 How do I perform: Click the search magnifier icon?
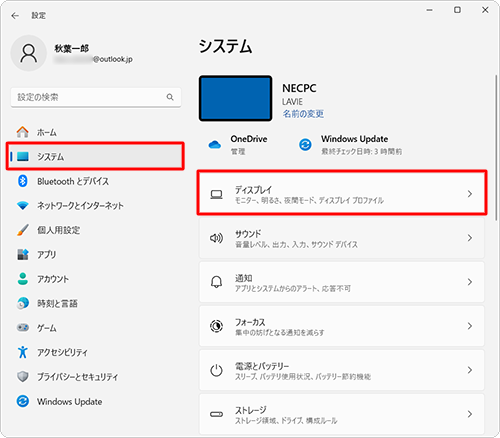[170, 97]
